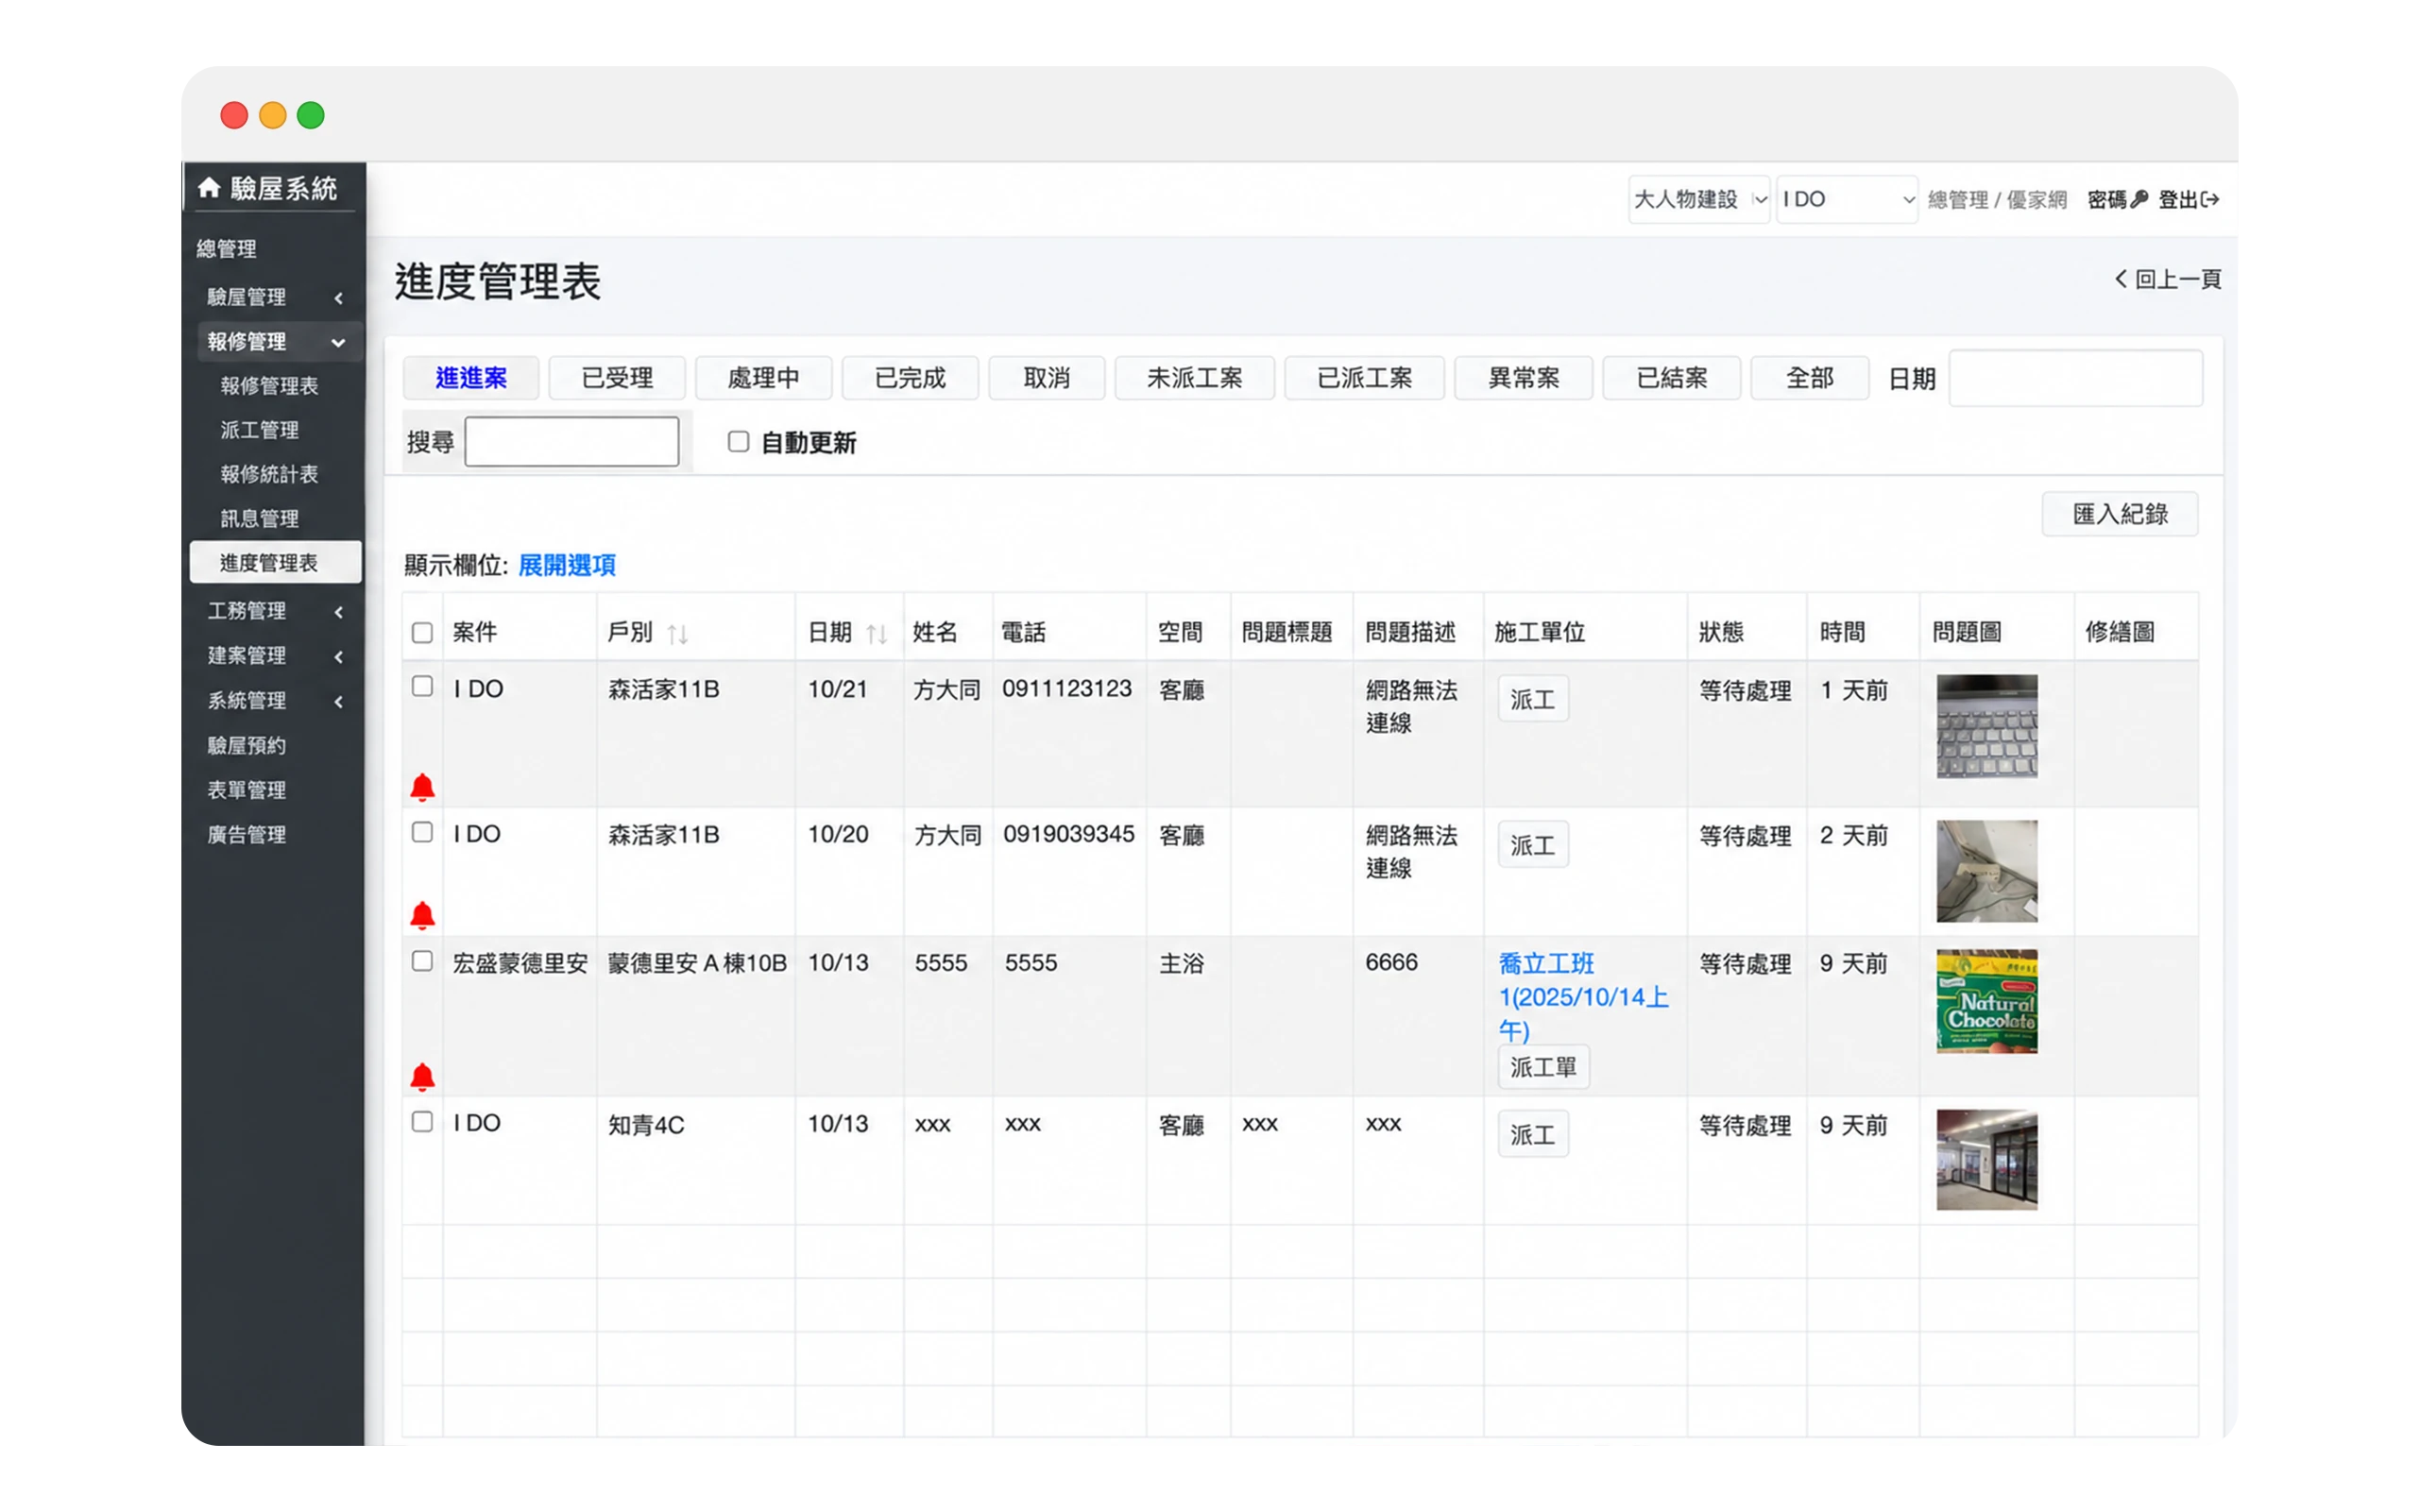Check the 10/21 方大同 row checkbox
This screenshot has width=2420, height=1512.
coord(422,686)
